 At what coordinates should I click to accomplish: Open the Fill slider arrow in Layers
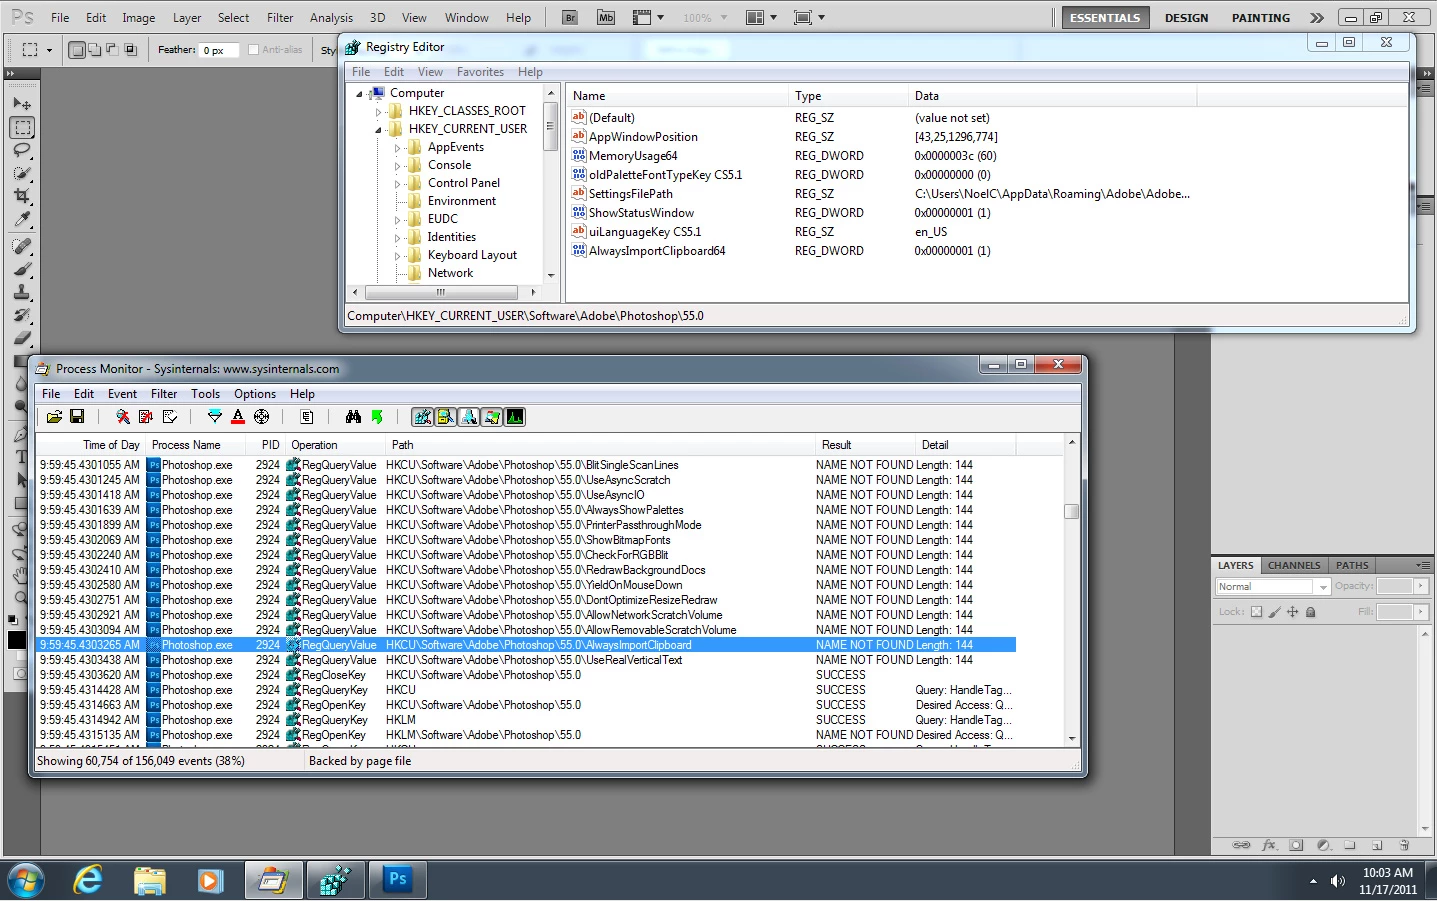[1420, 612]
